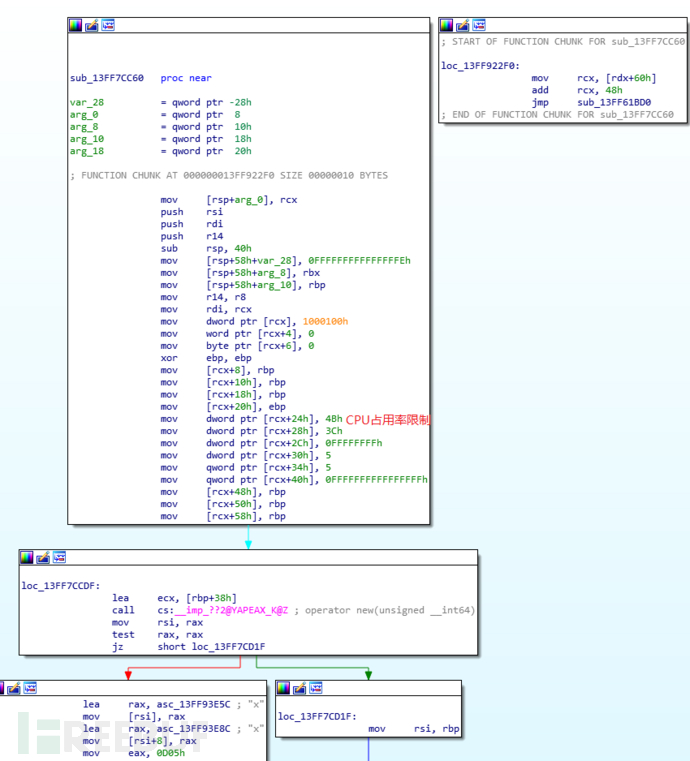Click the pencil icon on the asc_13FF93E5C block
The image size is (690, 761).
pyautogui.click(x=14, y=688)
